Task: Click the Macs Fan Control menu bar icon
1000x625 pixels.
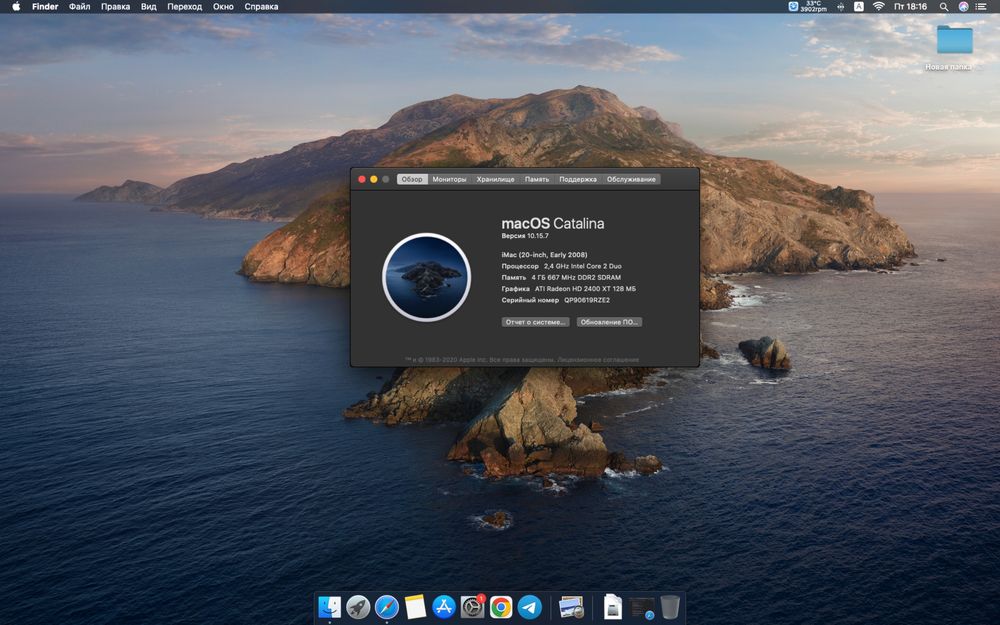Action: [x=793, y=6]
